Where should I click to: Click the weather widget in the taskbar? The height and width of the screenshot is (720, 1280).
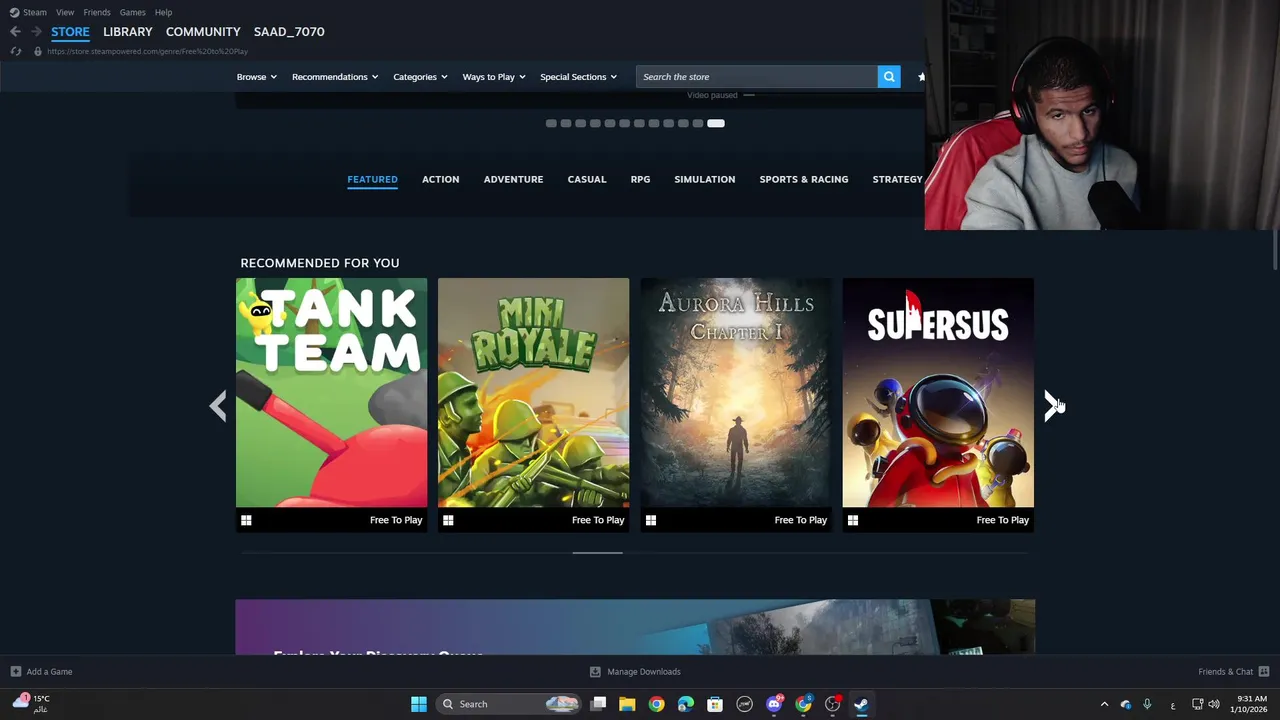30,704
